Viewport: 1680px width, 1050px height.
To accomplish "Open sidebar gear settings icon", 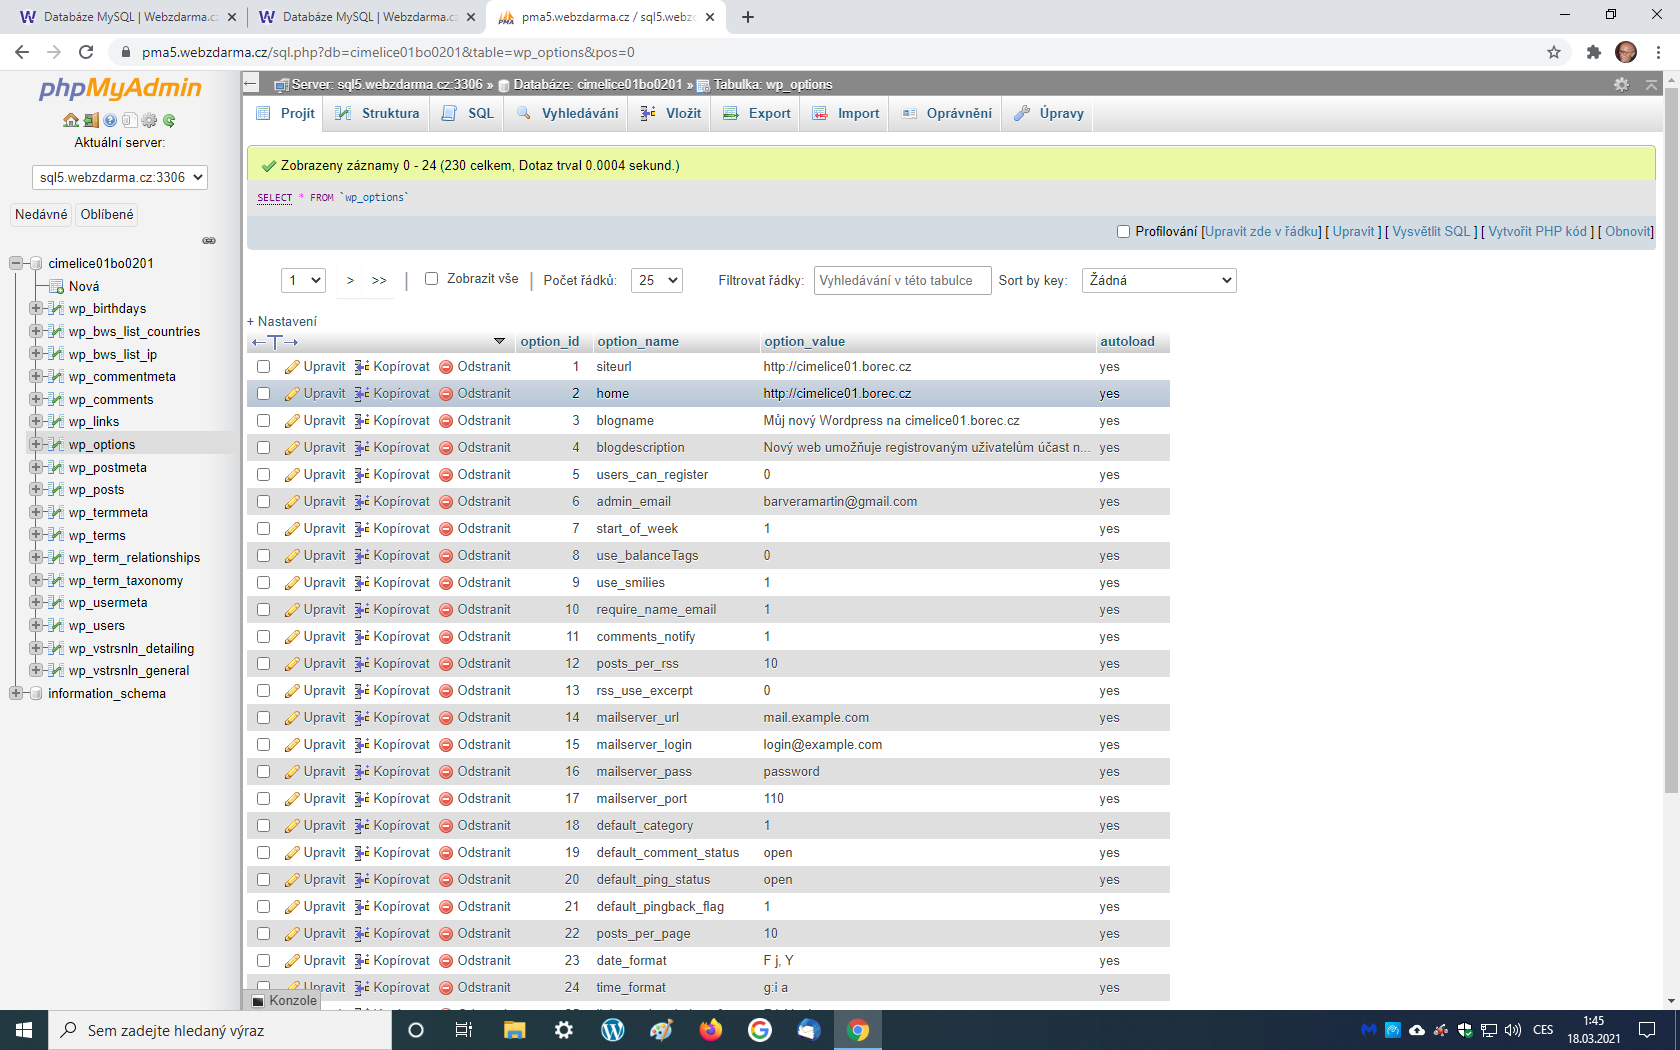I will (149, 121).
